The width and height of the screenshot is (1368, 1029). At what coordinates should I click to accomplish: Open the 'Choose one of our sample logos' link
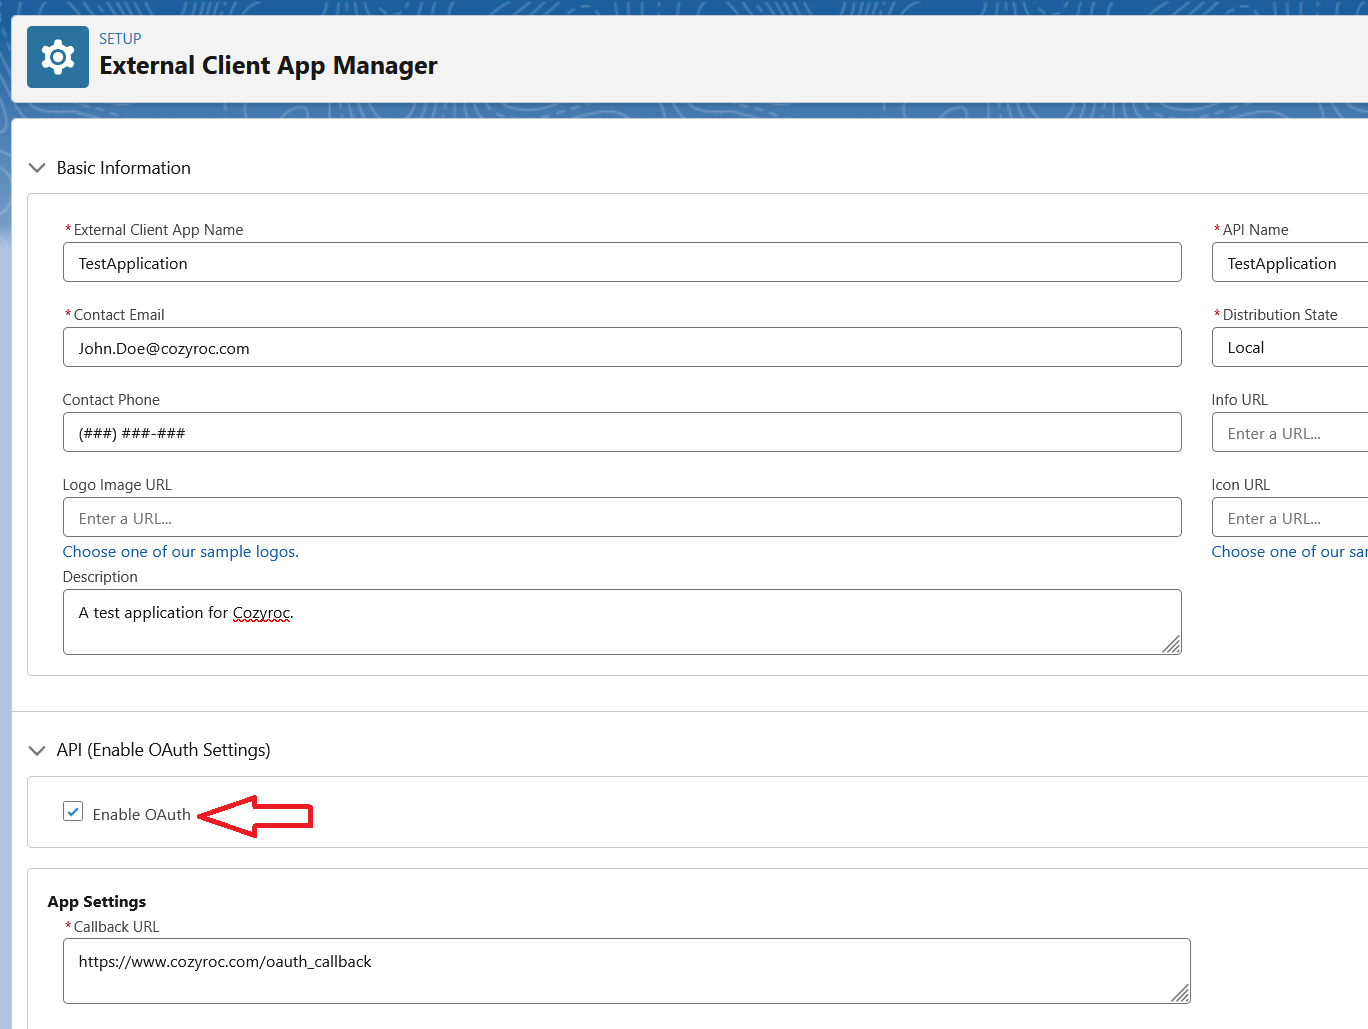180,552
